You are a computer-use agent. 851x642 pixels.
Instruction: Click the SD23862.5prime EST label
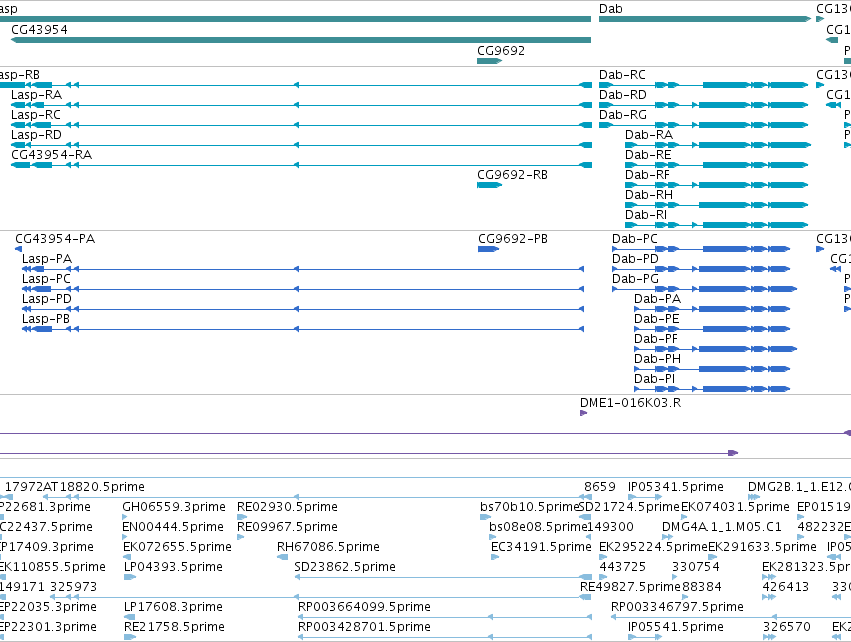345,568
